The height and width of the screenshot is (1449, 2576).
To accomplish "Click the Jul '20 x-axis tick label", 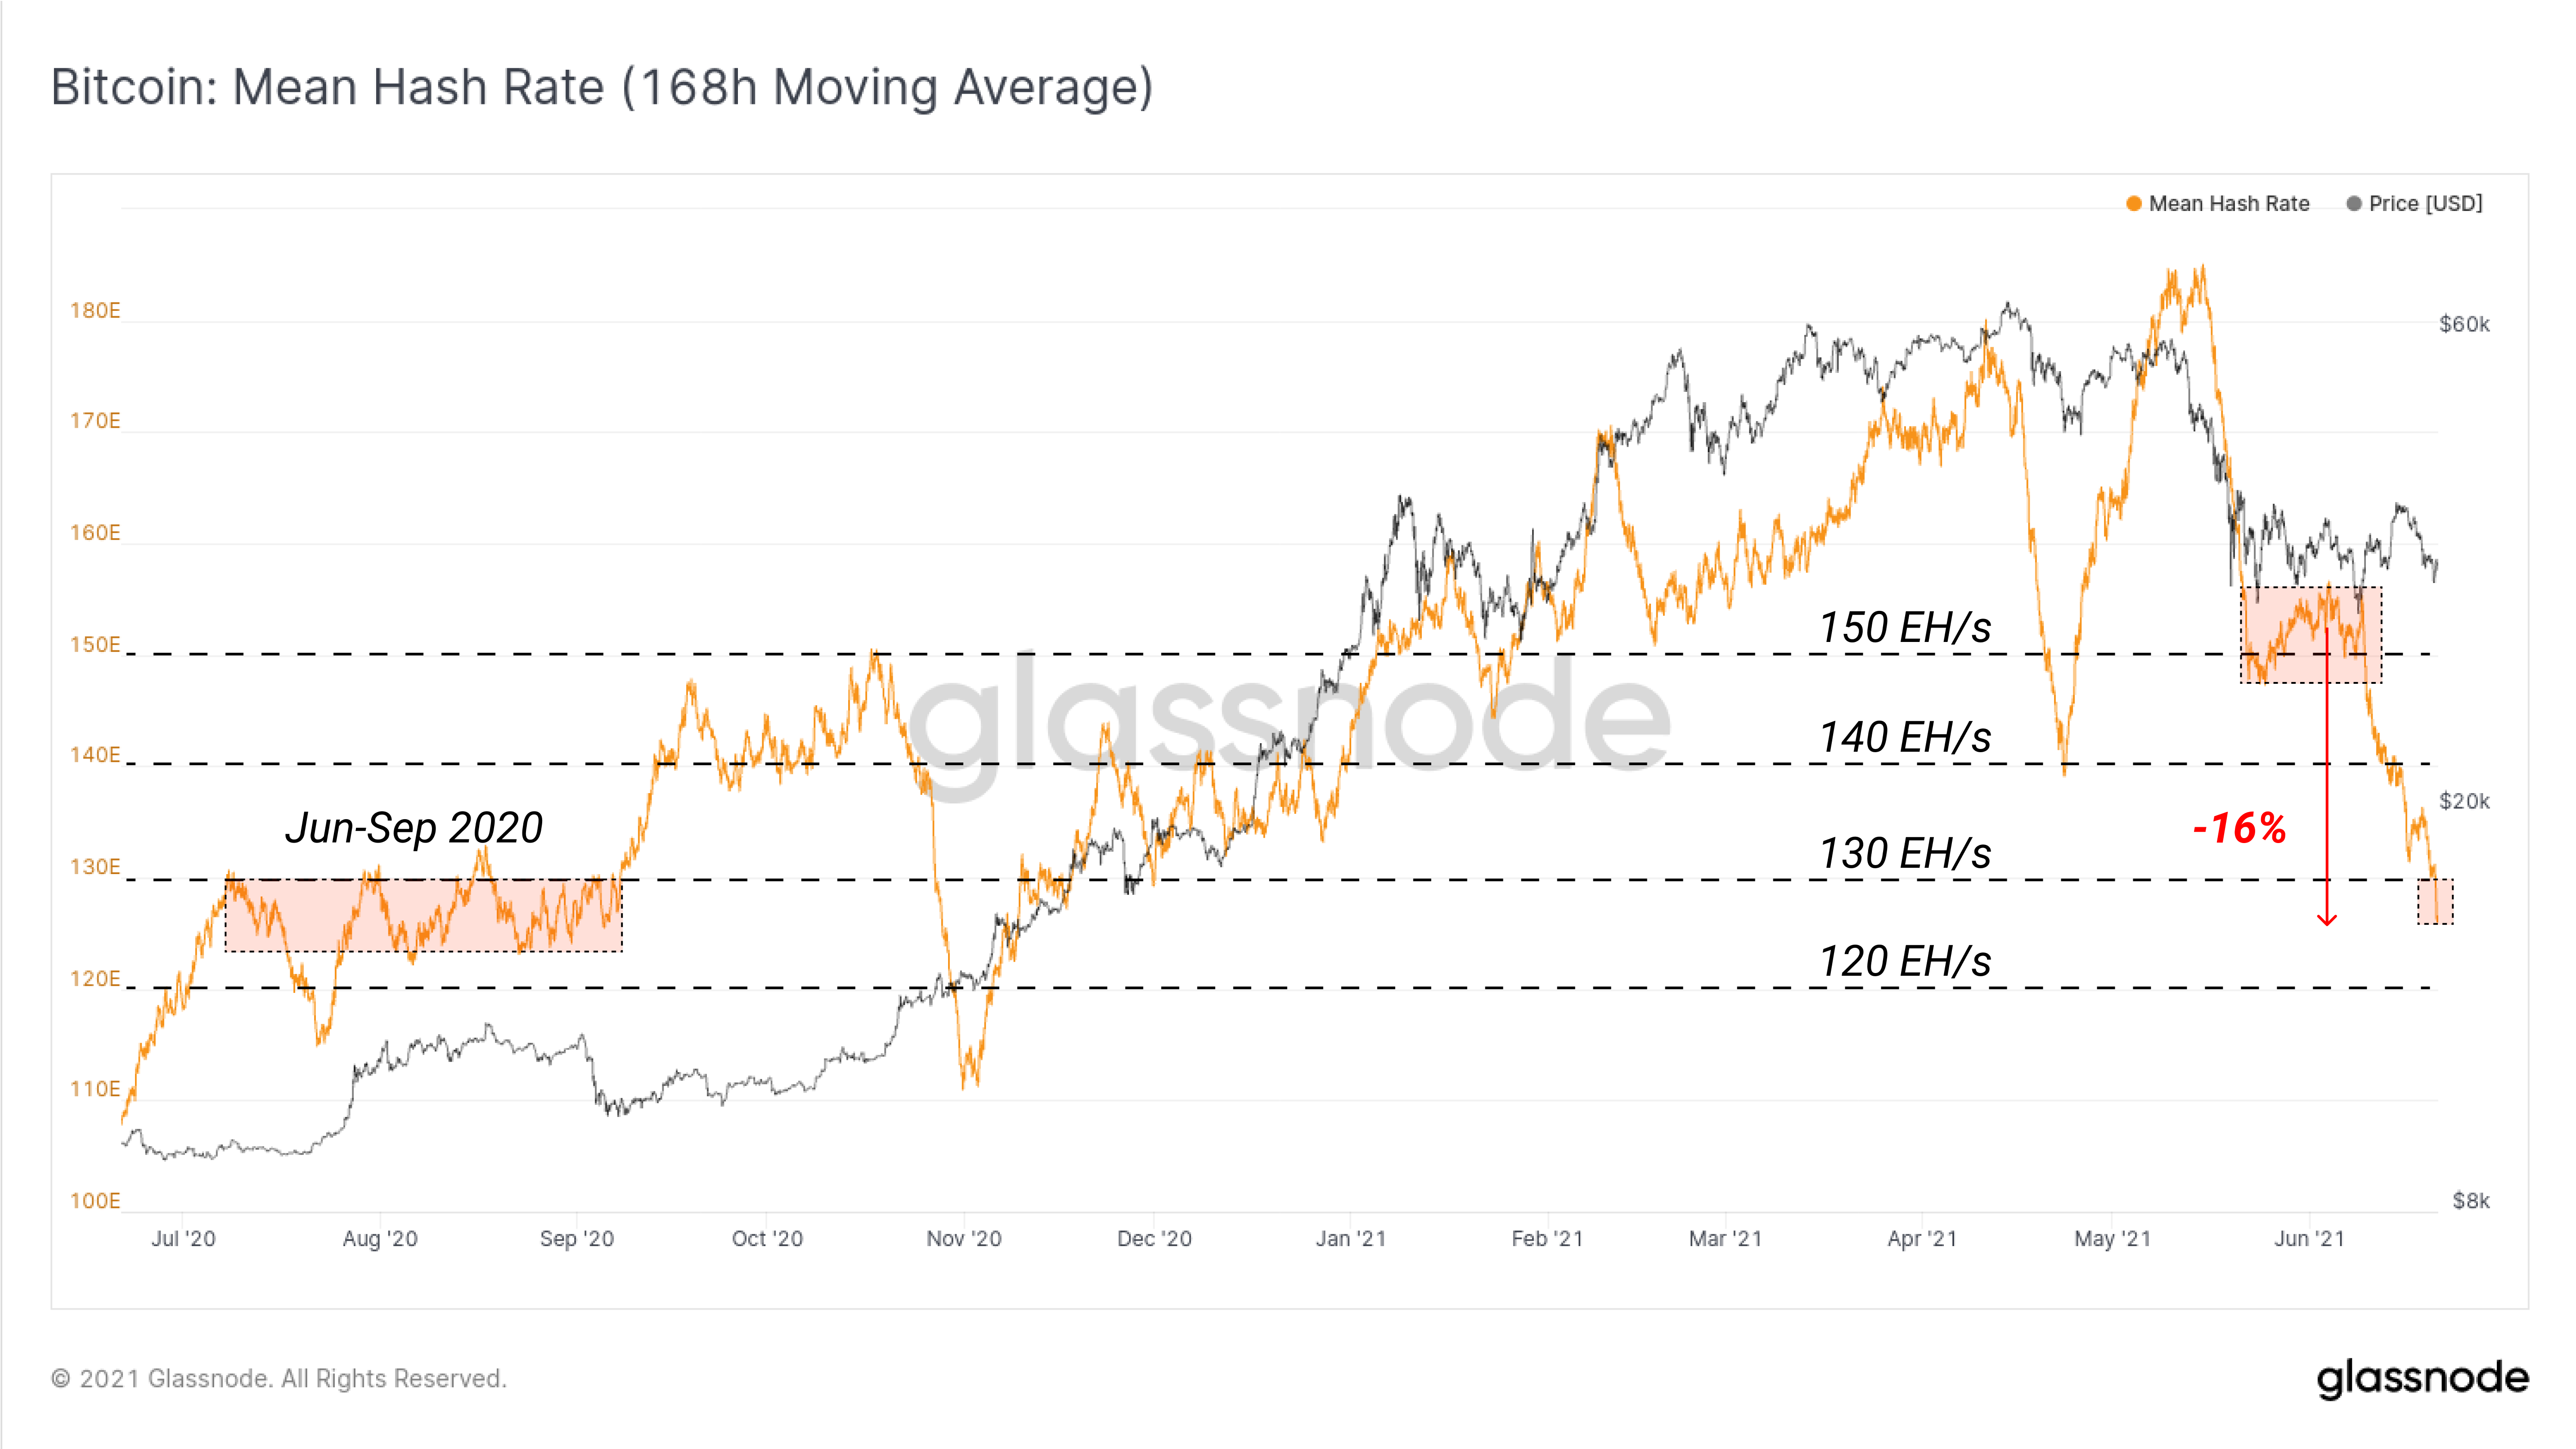I will coord(183,1238).
